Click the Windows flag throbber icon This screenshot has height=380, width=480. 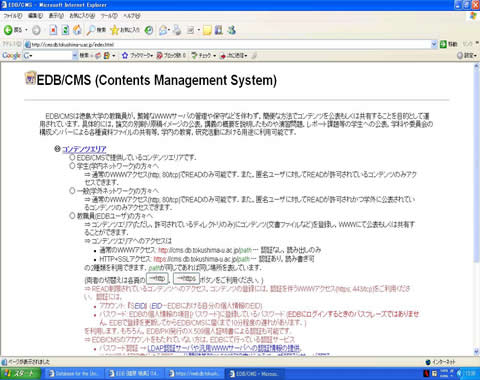pyautogui.click(x=473, y=16)
